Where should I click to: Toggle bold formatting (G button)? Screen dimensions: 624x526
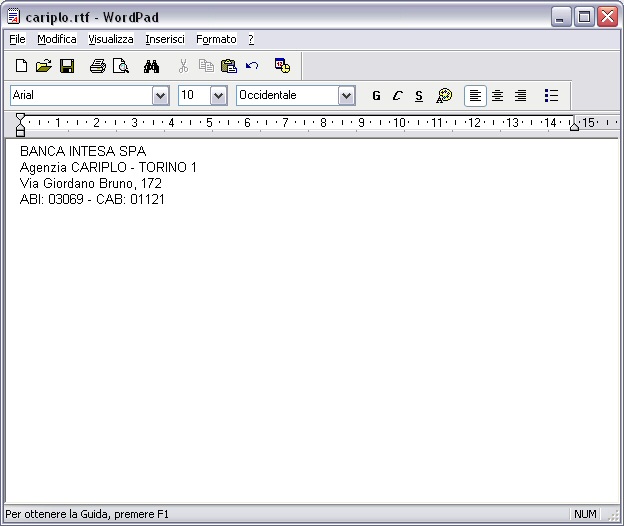(376, 95)
